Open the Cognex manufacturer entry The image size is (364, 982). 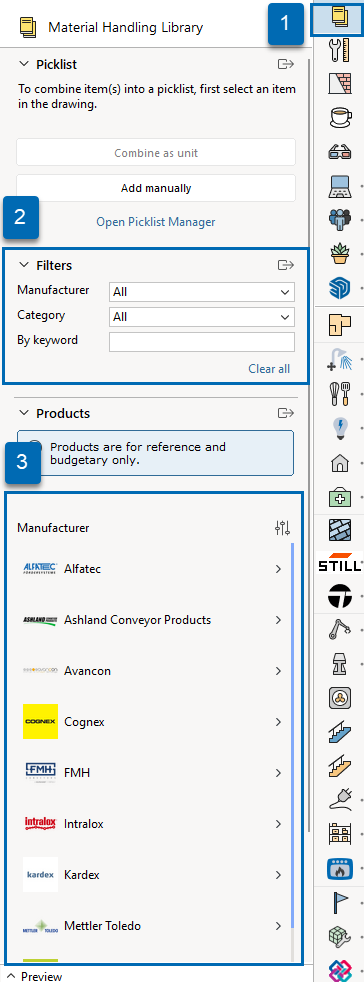[152, 721]
